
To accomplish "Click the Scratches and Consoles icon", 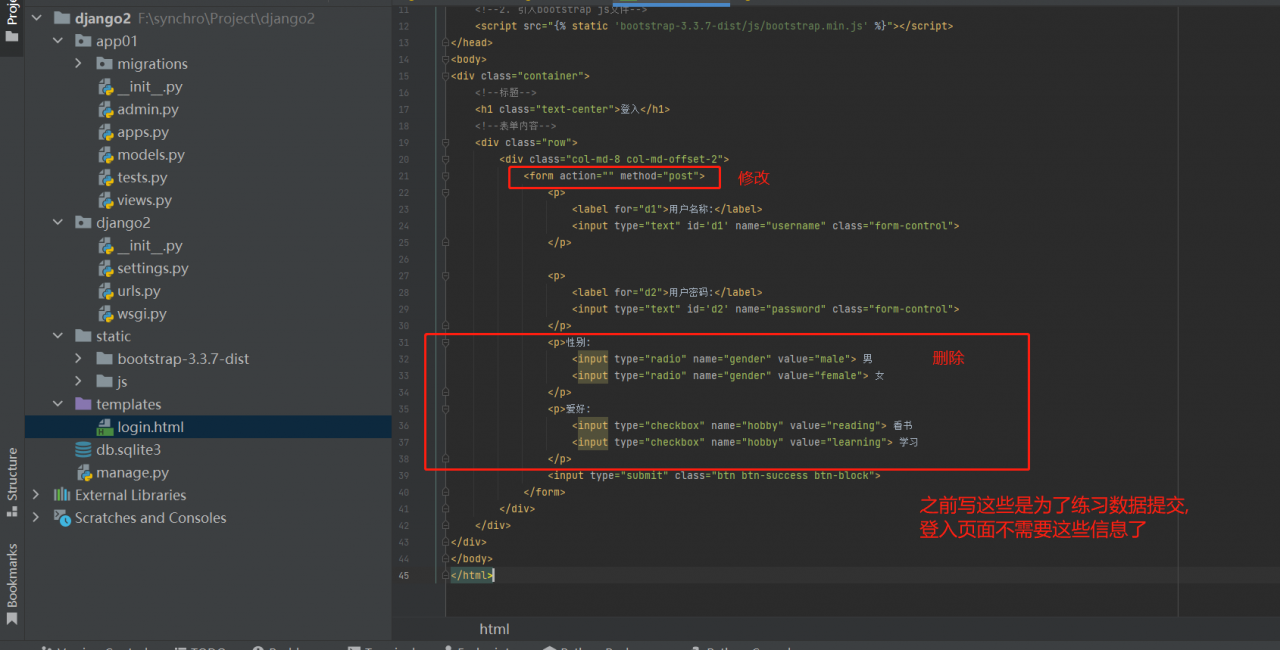I will click(62, 518).
